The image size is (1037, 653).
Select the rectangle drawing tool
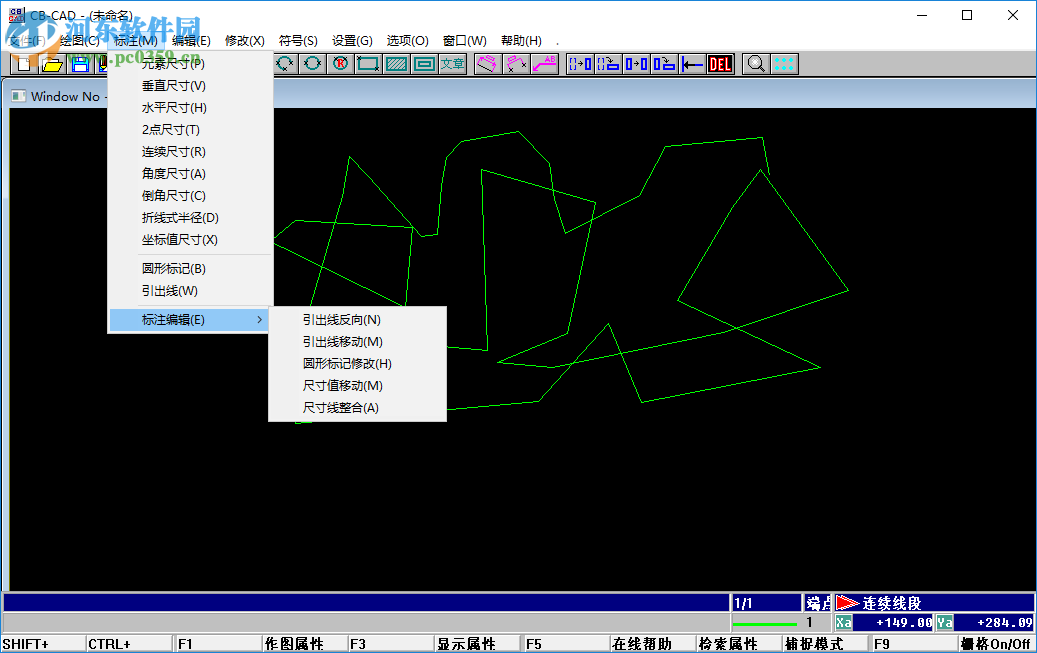pos(368,63)
